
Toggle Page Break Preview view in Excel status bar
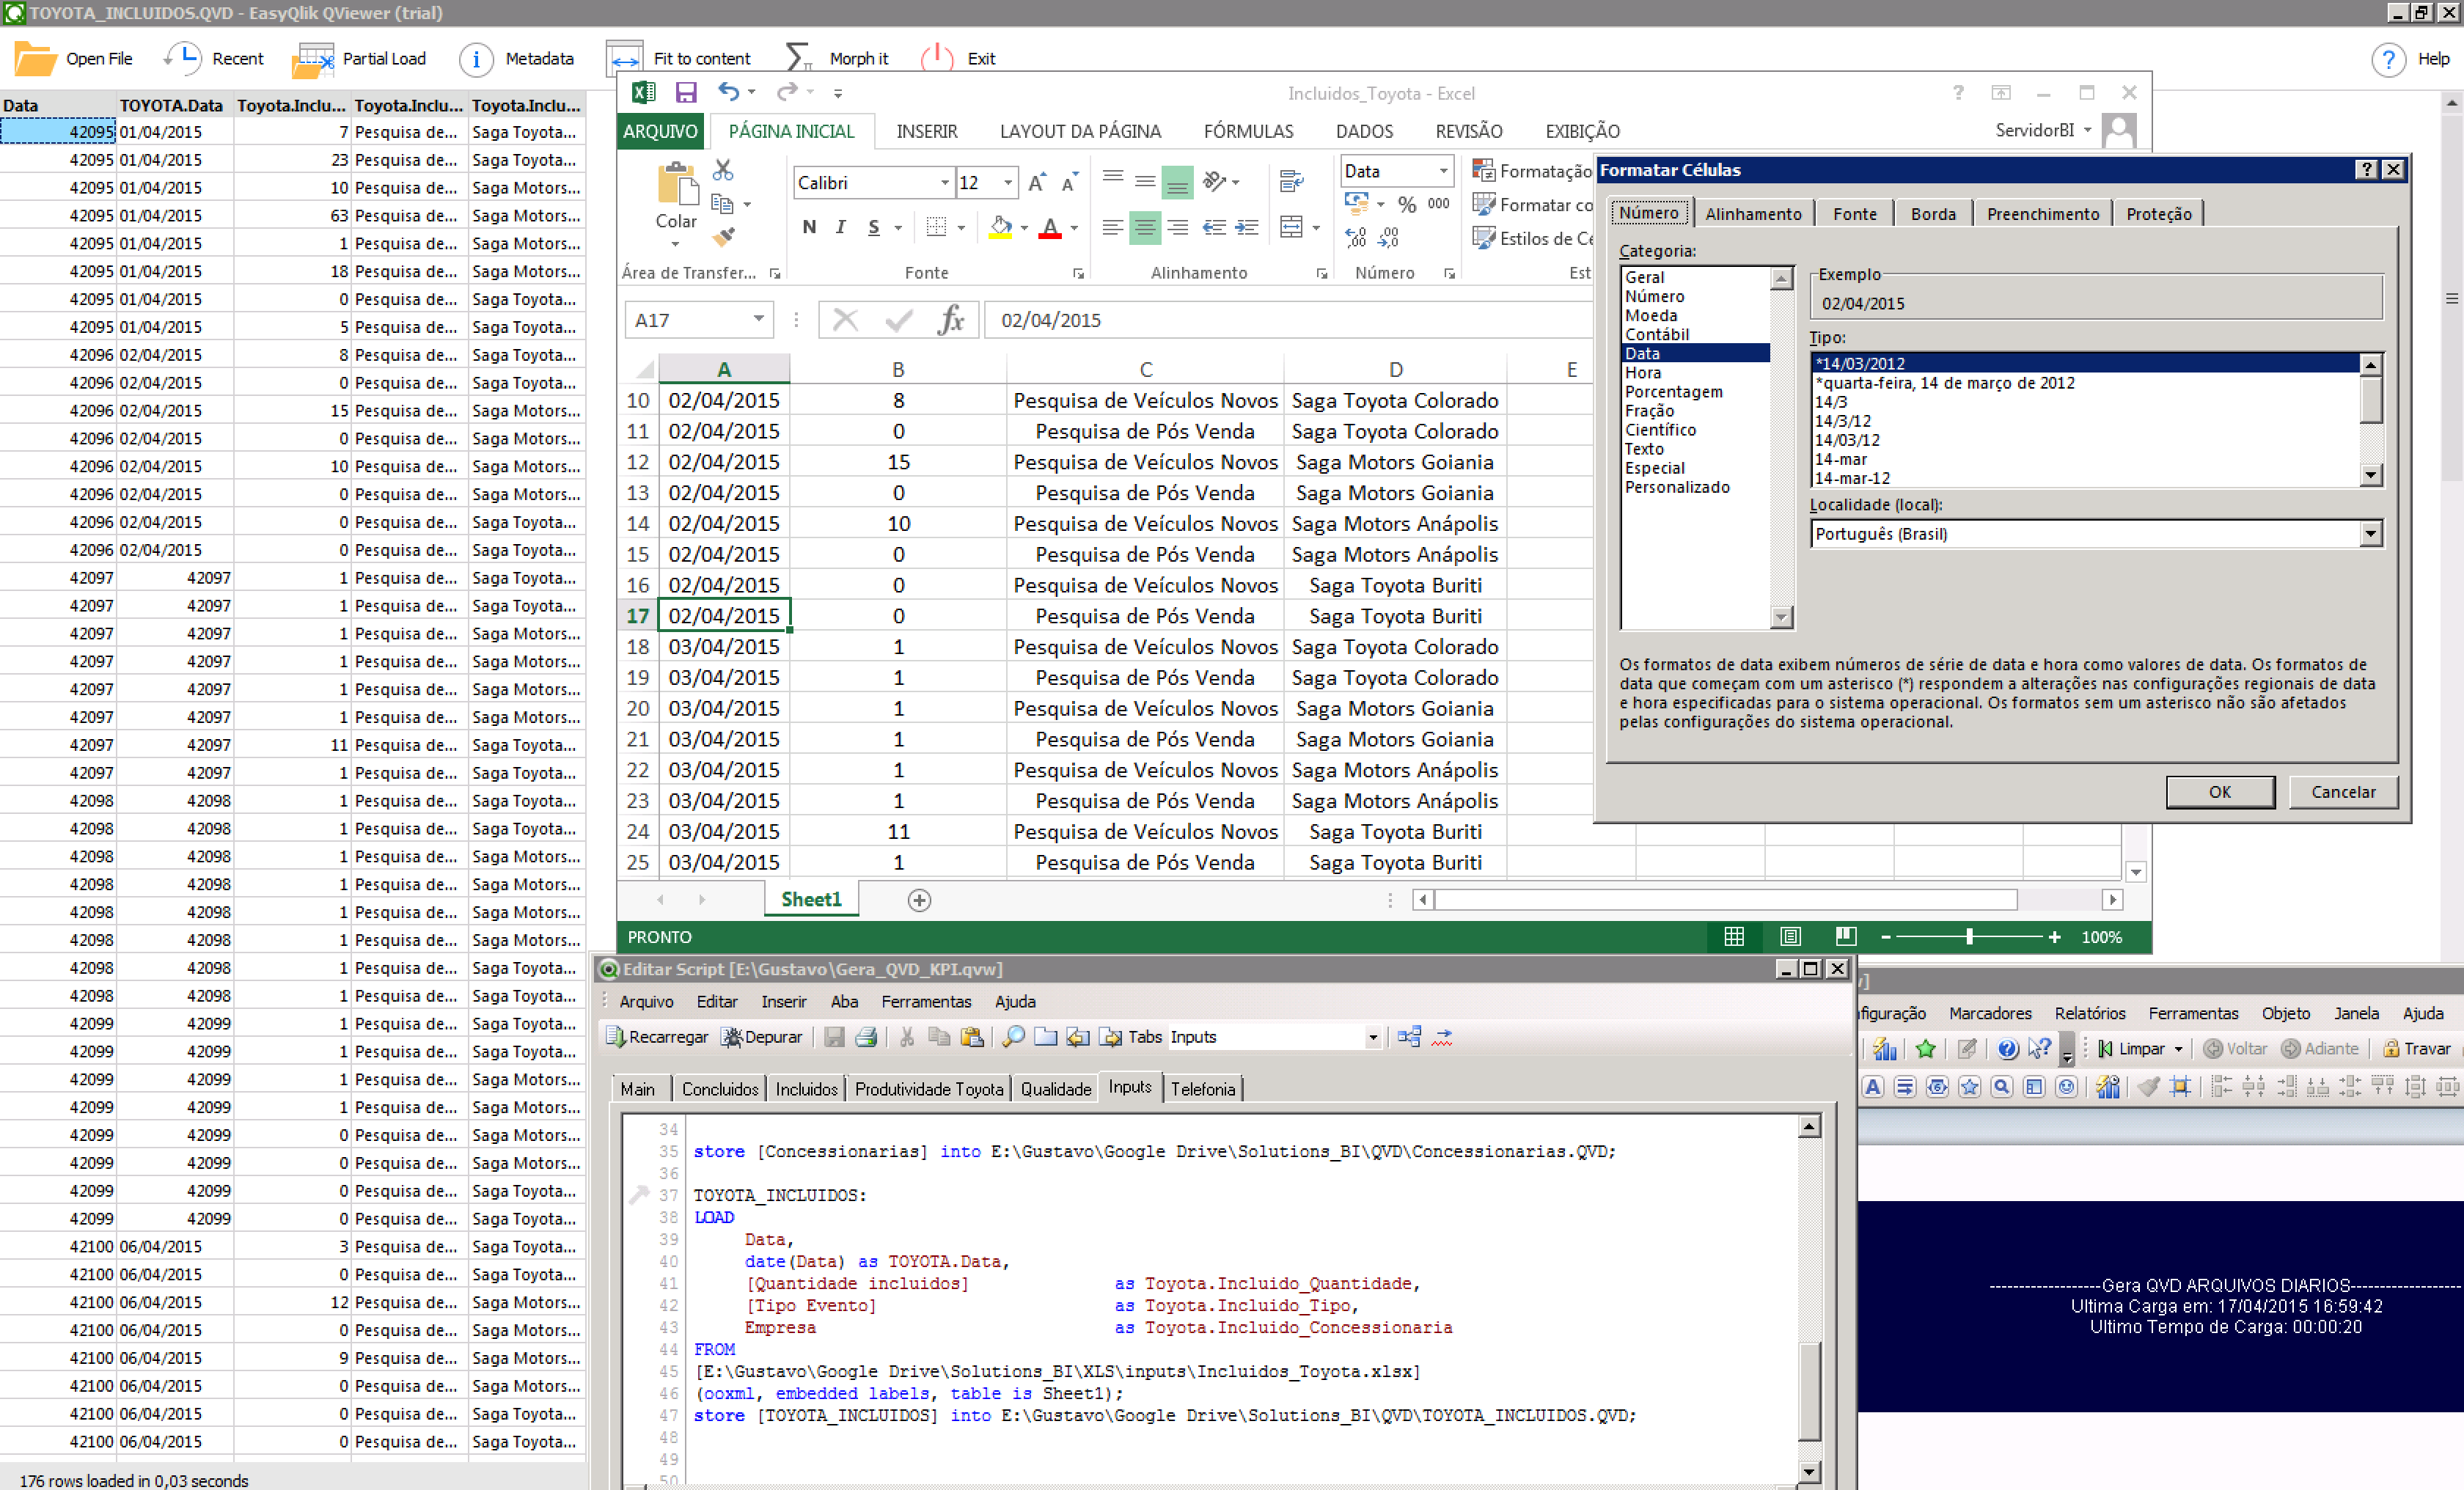[1846, 937]
